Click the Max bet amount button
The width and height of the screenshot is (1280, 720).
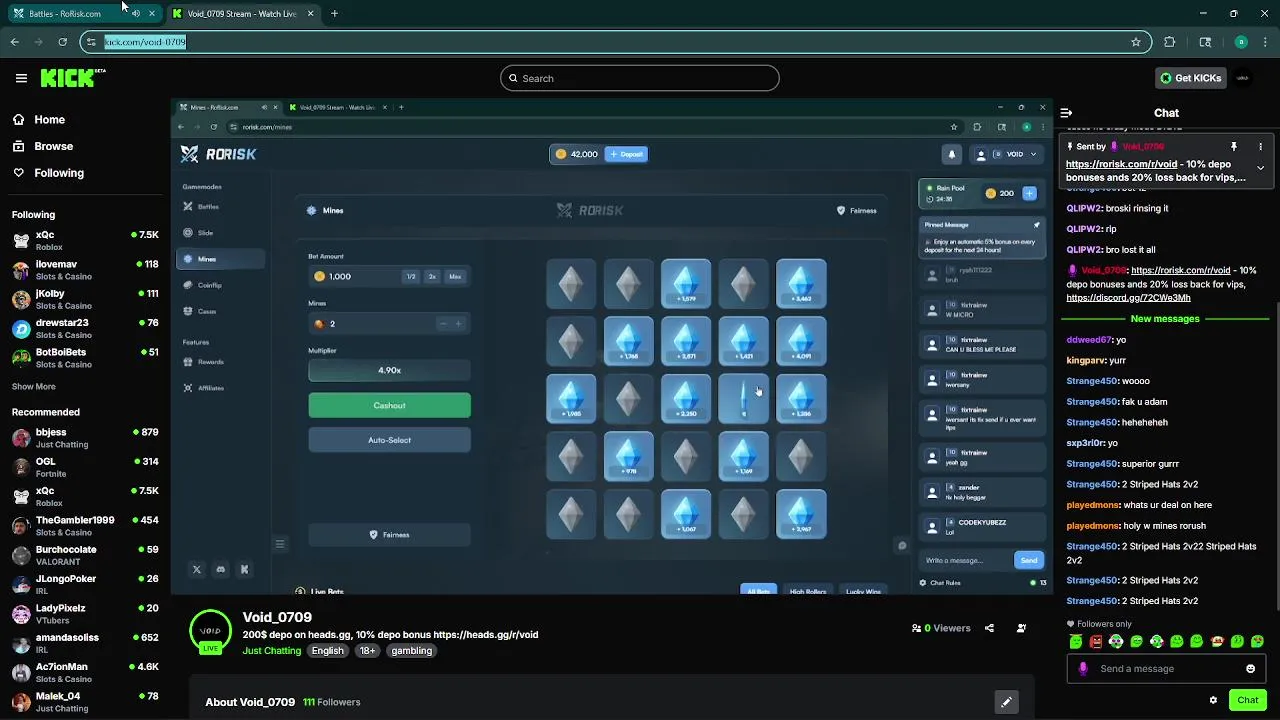point(455,276)
